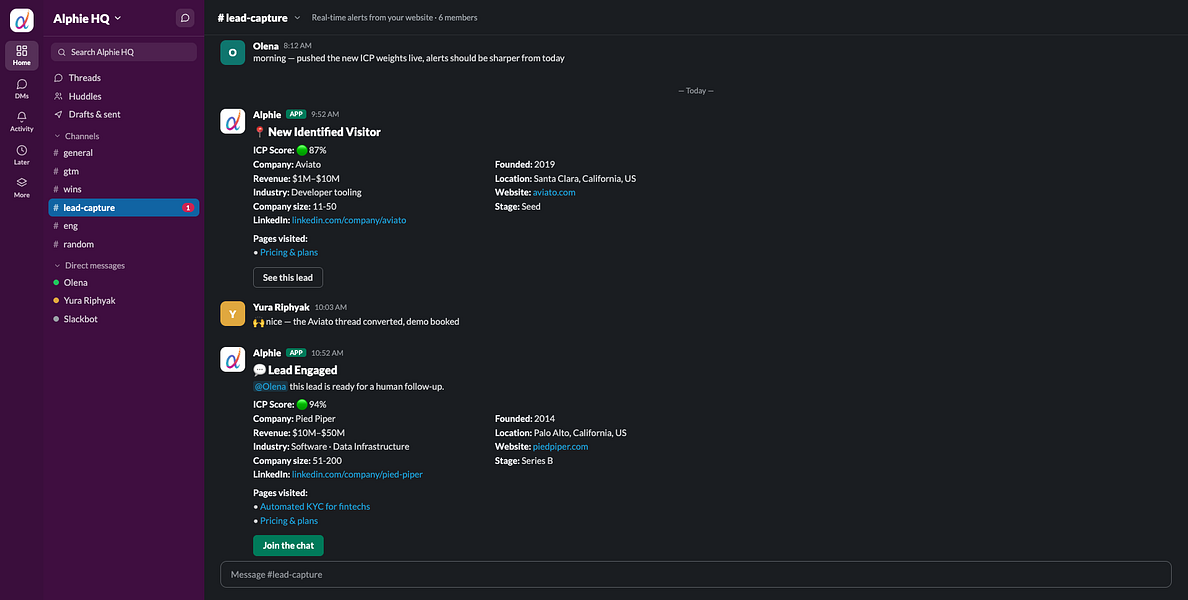Click the Search Alphie HQ field

click(123, 52)
